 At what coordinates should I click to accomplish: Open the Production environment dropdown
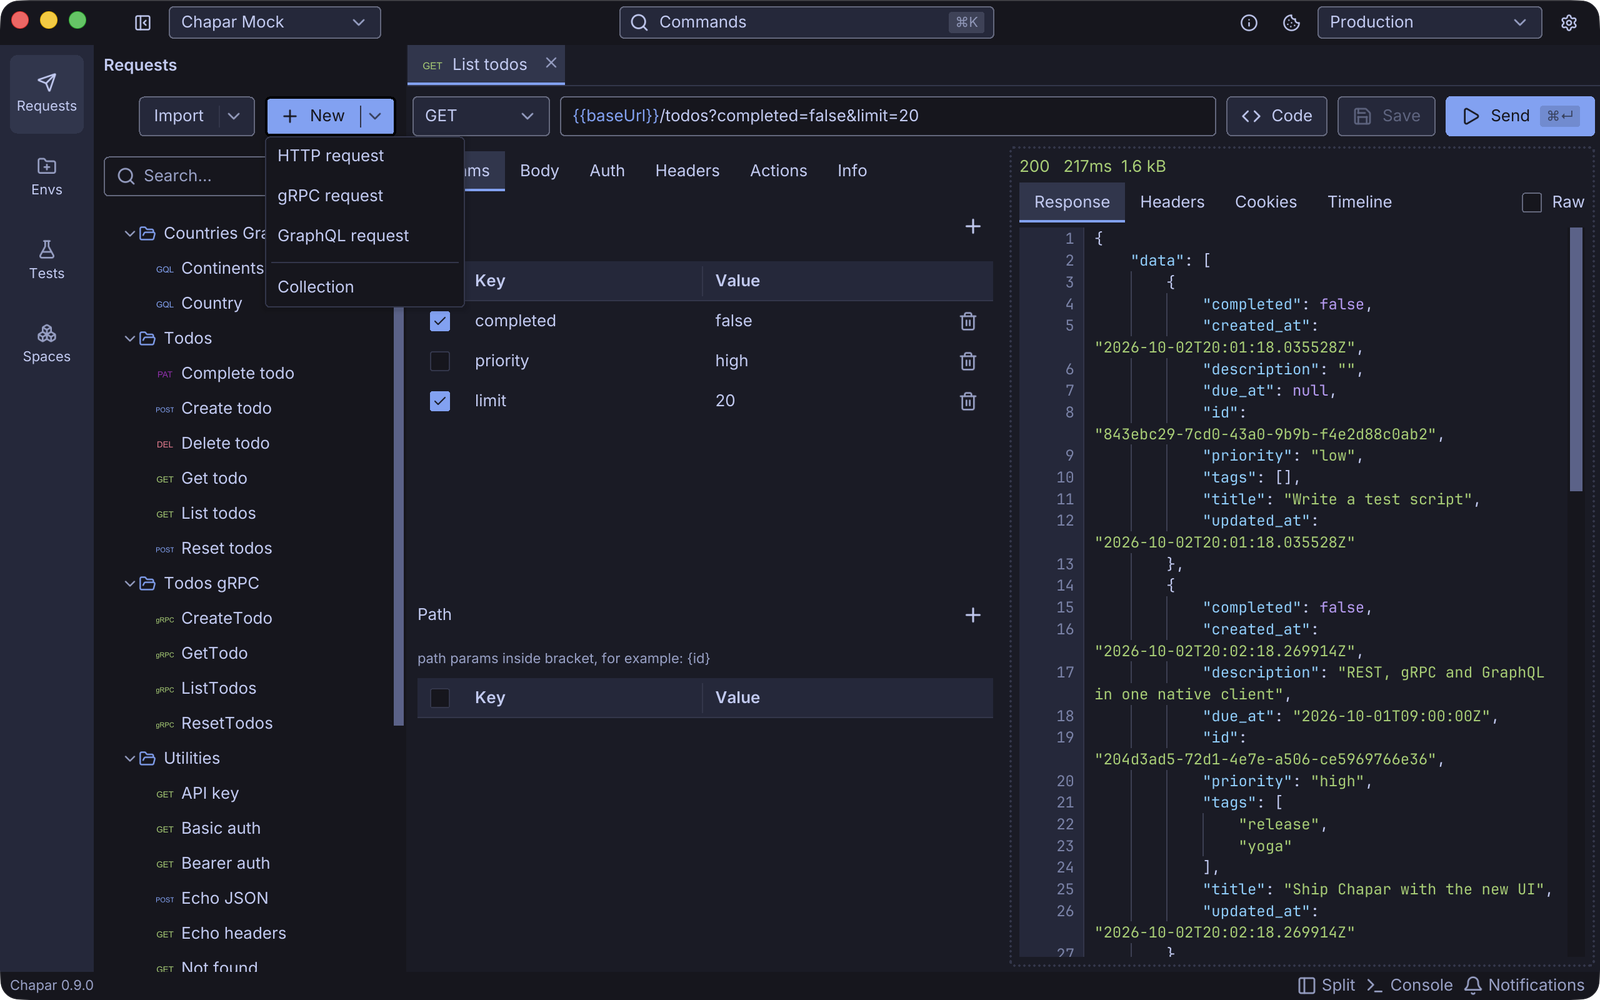1430,22
